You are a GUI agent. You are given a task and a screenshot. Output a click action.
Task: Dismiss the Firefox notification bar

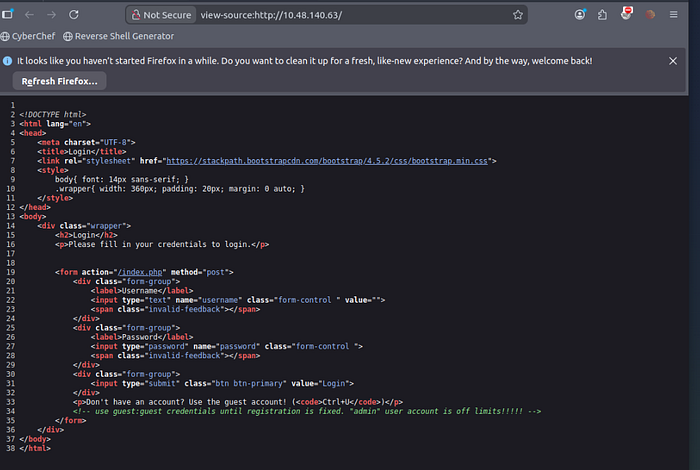click(x=673, y=61)
